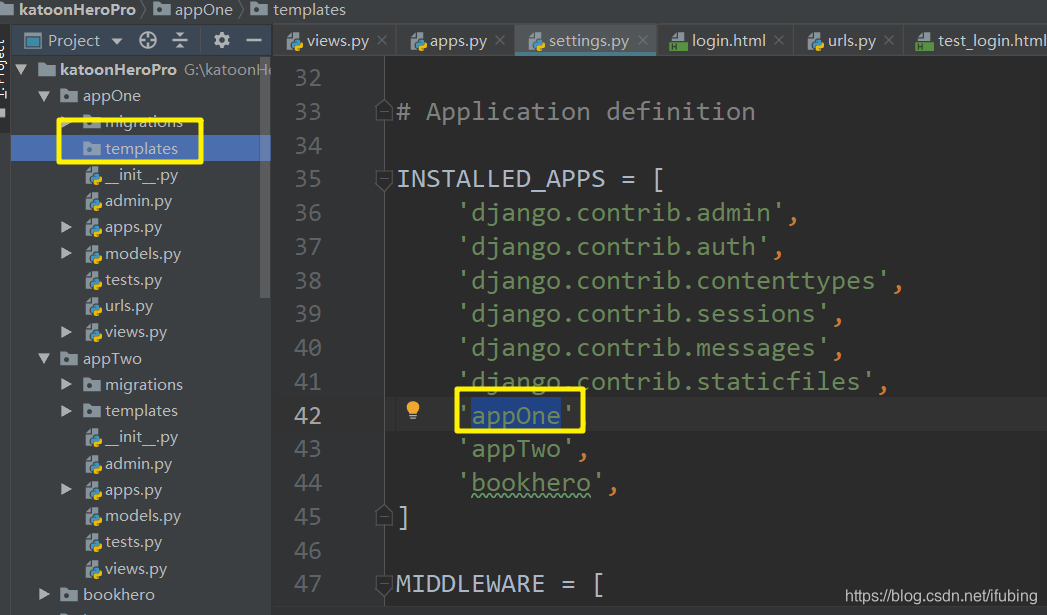The image size is (1047, 615).
Task: Click the project tree vertical scrollbar
Action: click(265, 177)
